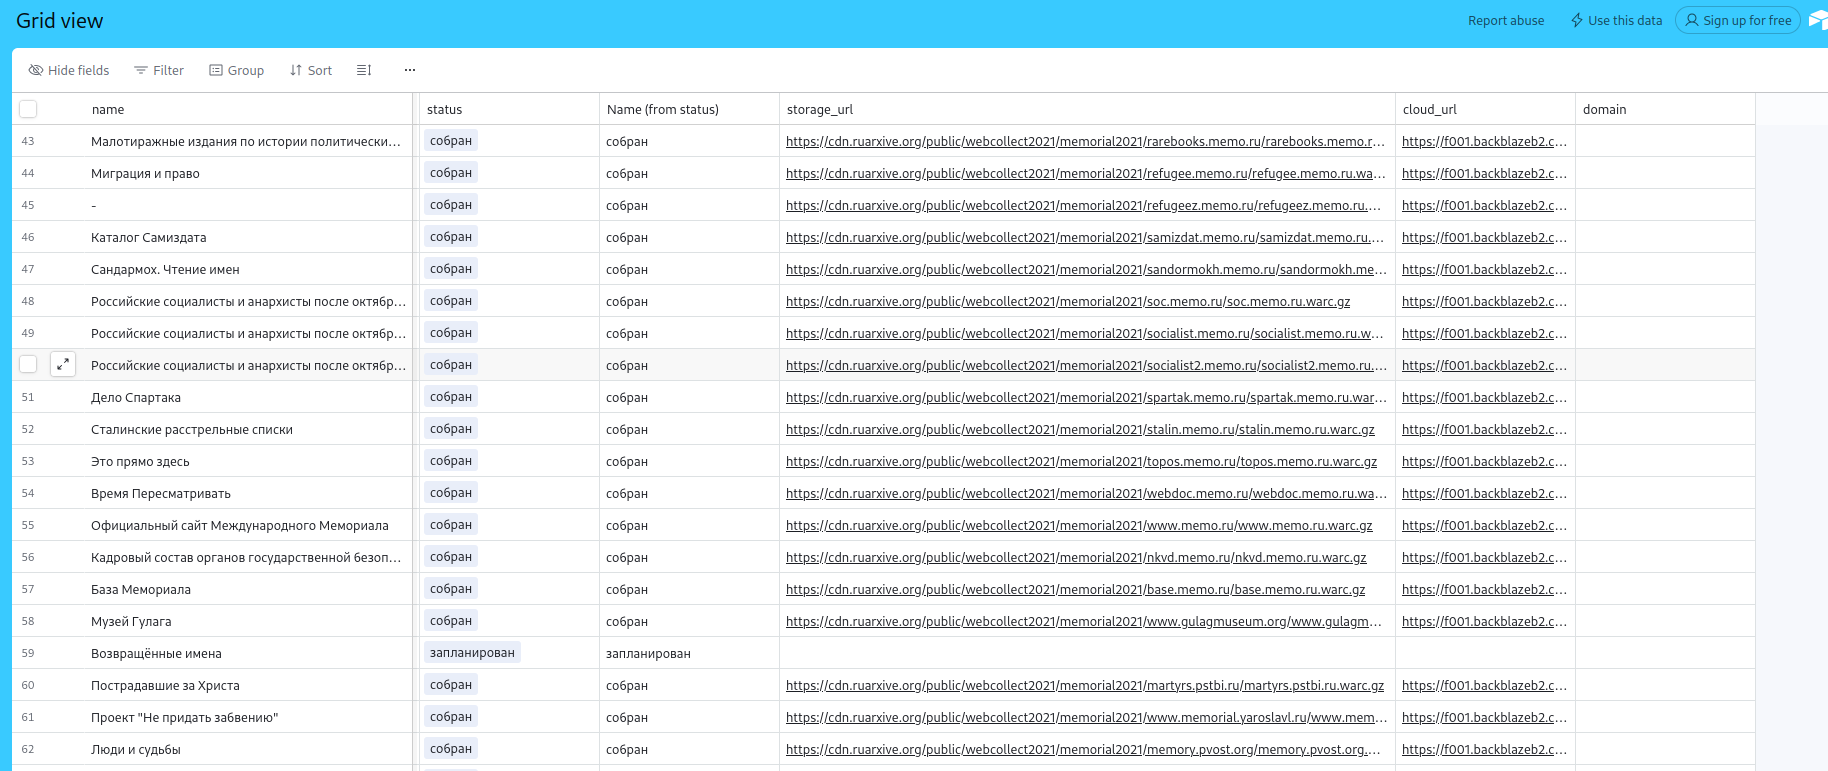
Task: Click the lightning icon beside Use this data
Action: (1577, 20)
